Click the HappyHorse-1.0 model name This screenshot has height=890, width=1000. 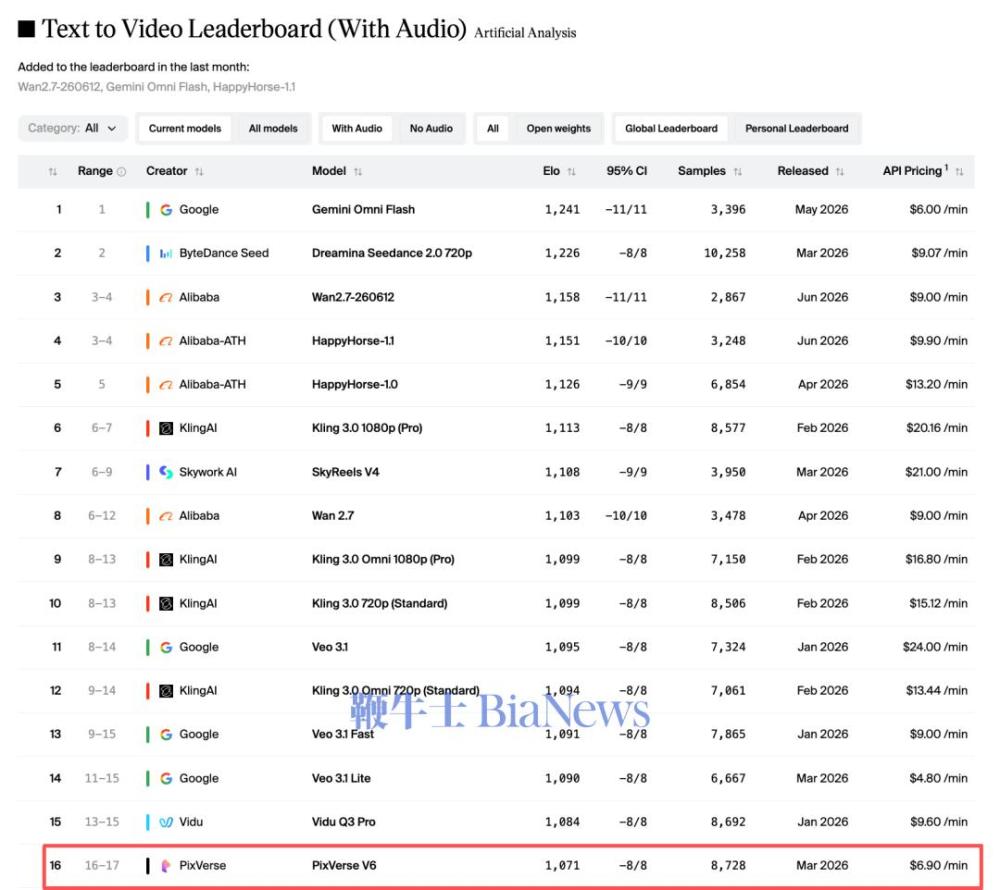tap(355, 384)
